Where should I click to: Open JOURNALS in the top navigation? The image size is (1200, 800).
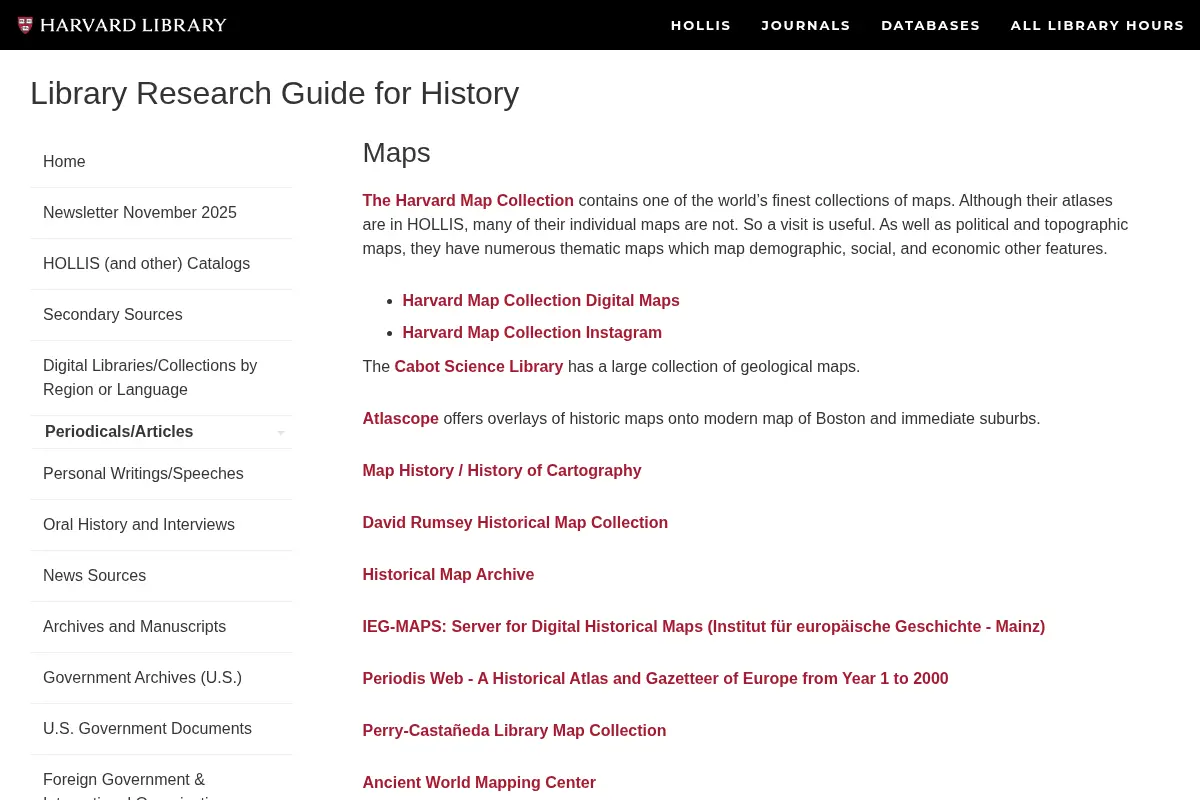pos(806,25)
